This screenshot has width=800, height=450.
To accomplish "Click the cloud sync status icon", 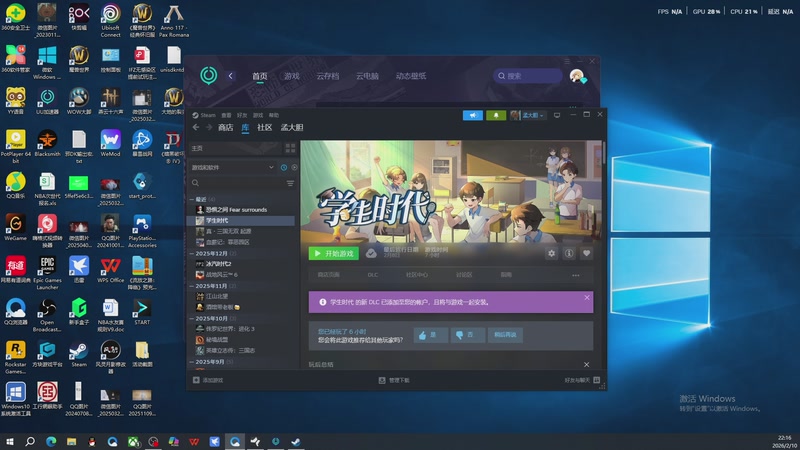I will click(x=371, y=253).
